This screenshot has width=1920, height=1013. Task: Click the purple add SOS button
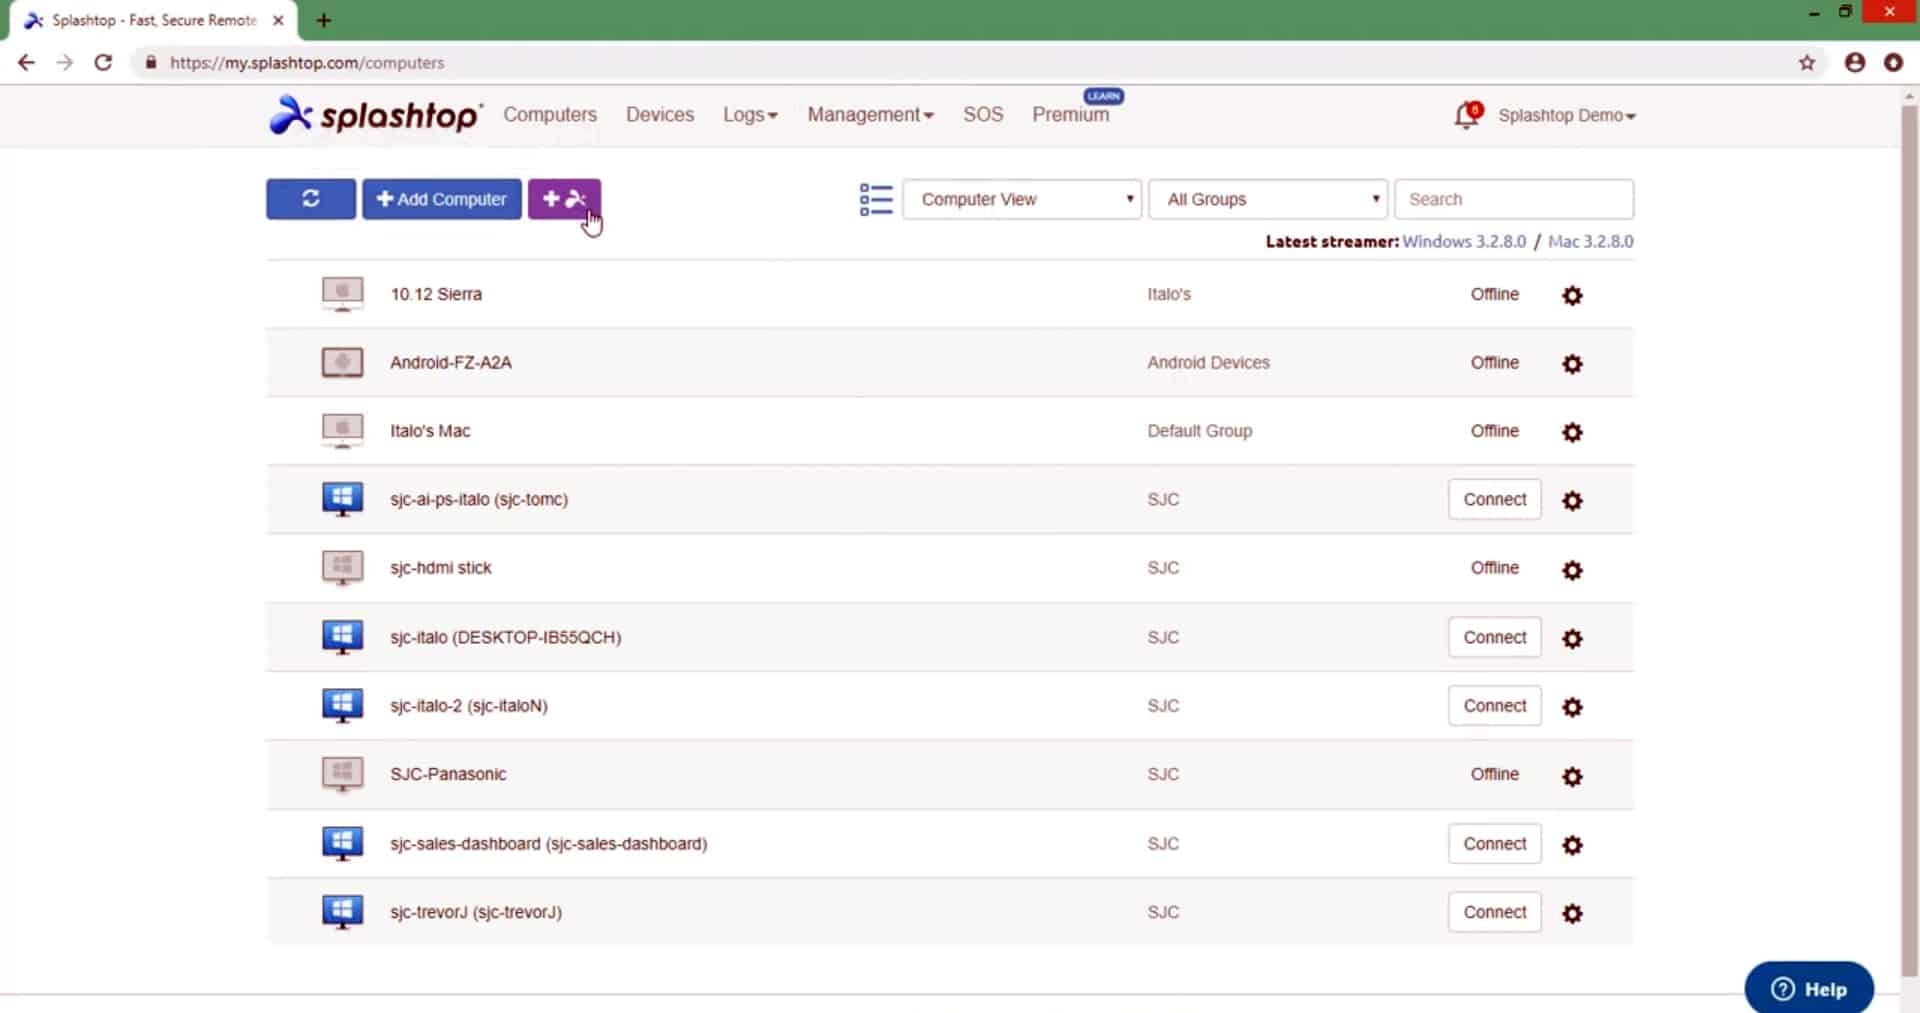coord(564,199)
